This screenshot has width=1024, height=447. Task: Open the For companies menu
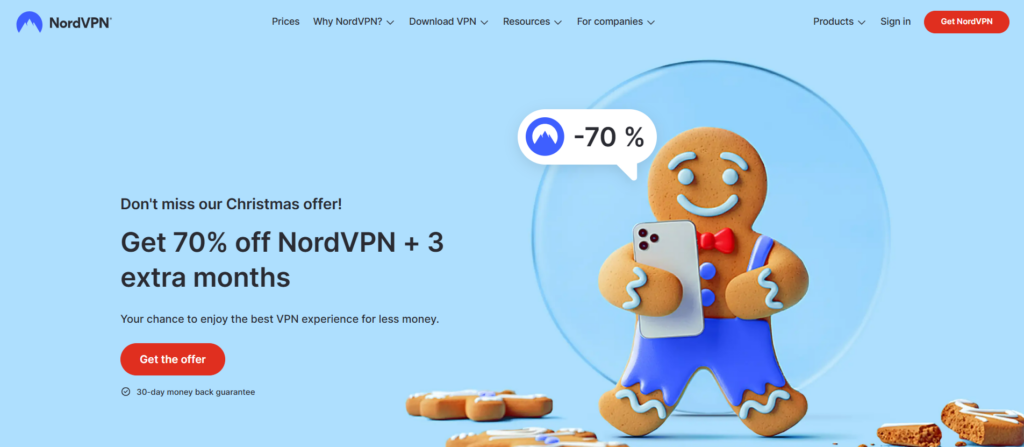pos(616,22)
